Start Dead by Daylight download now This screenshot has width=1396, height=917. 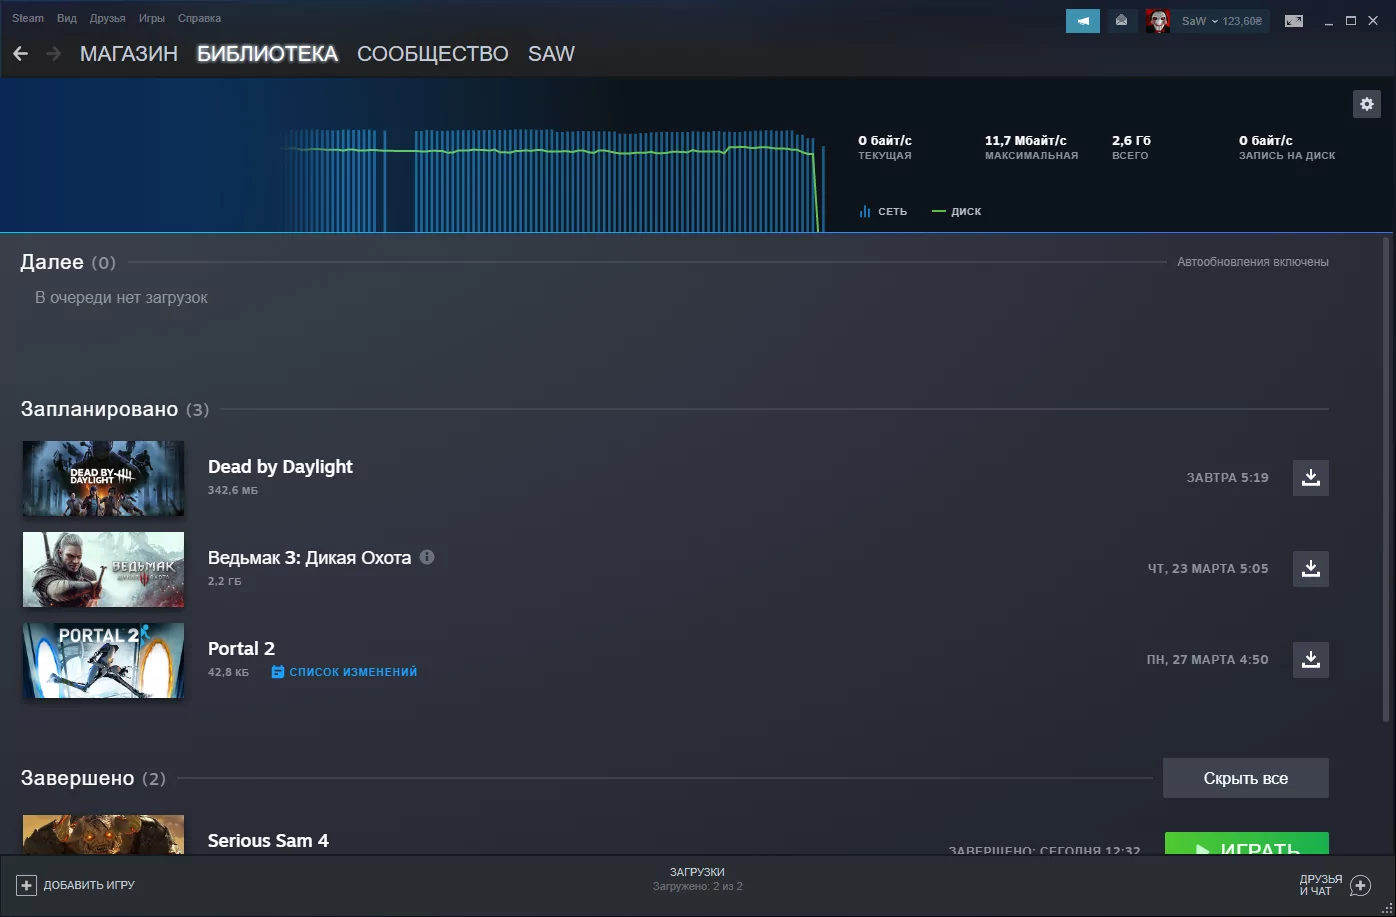(1311, 478)
